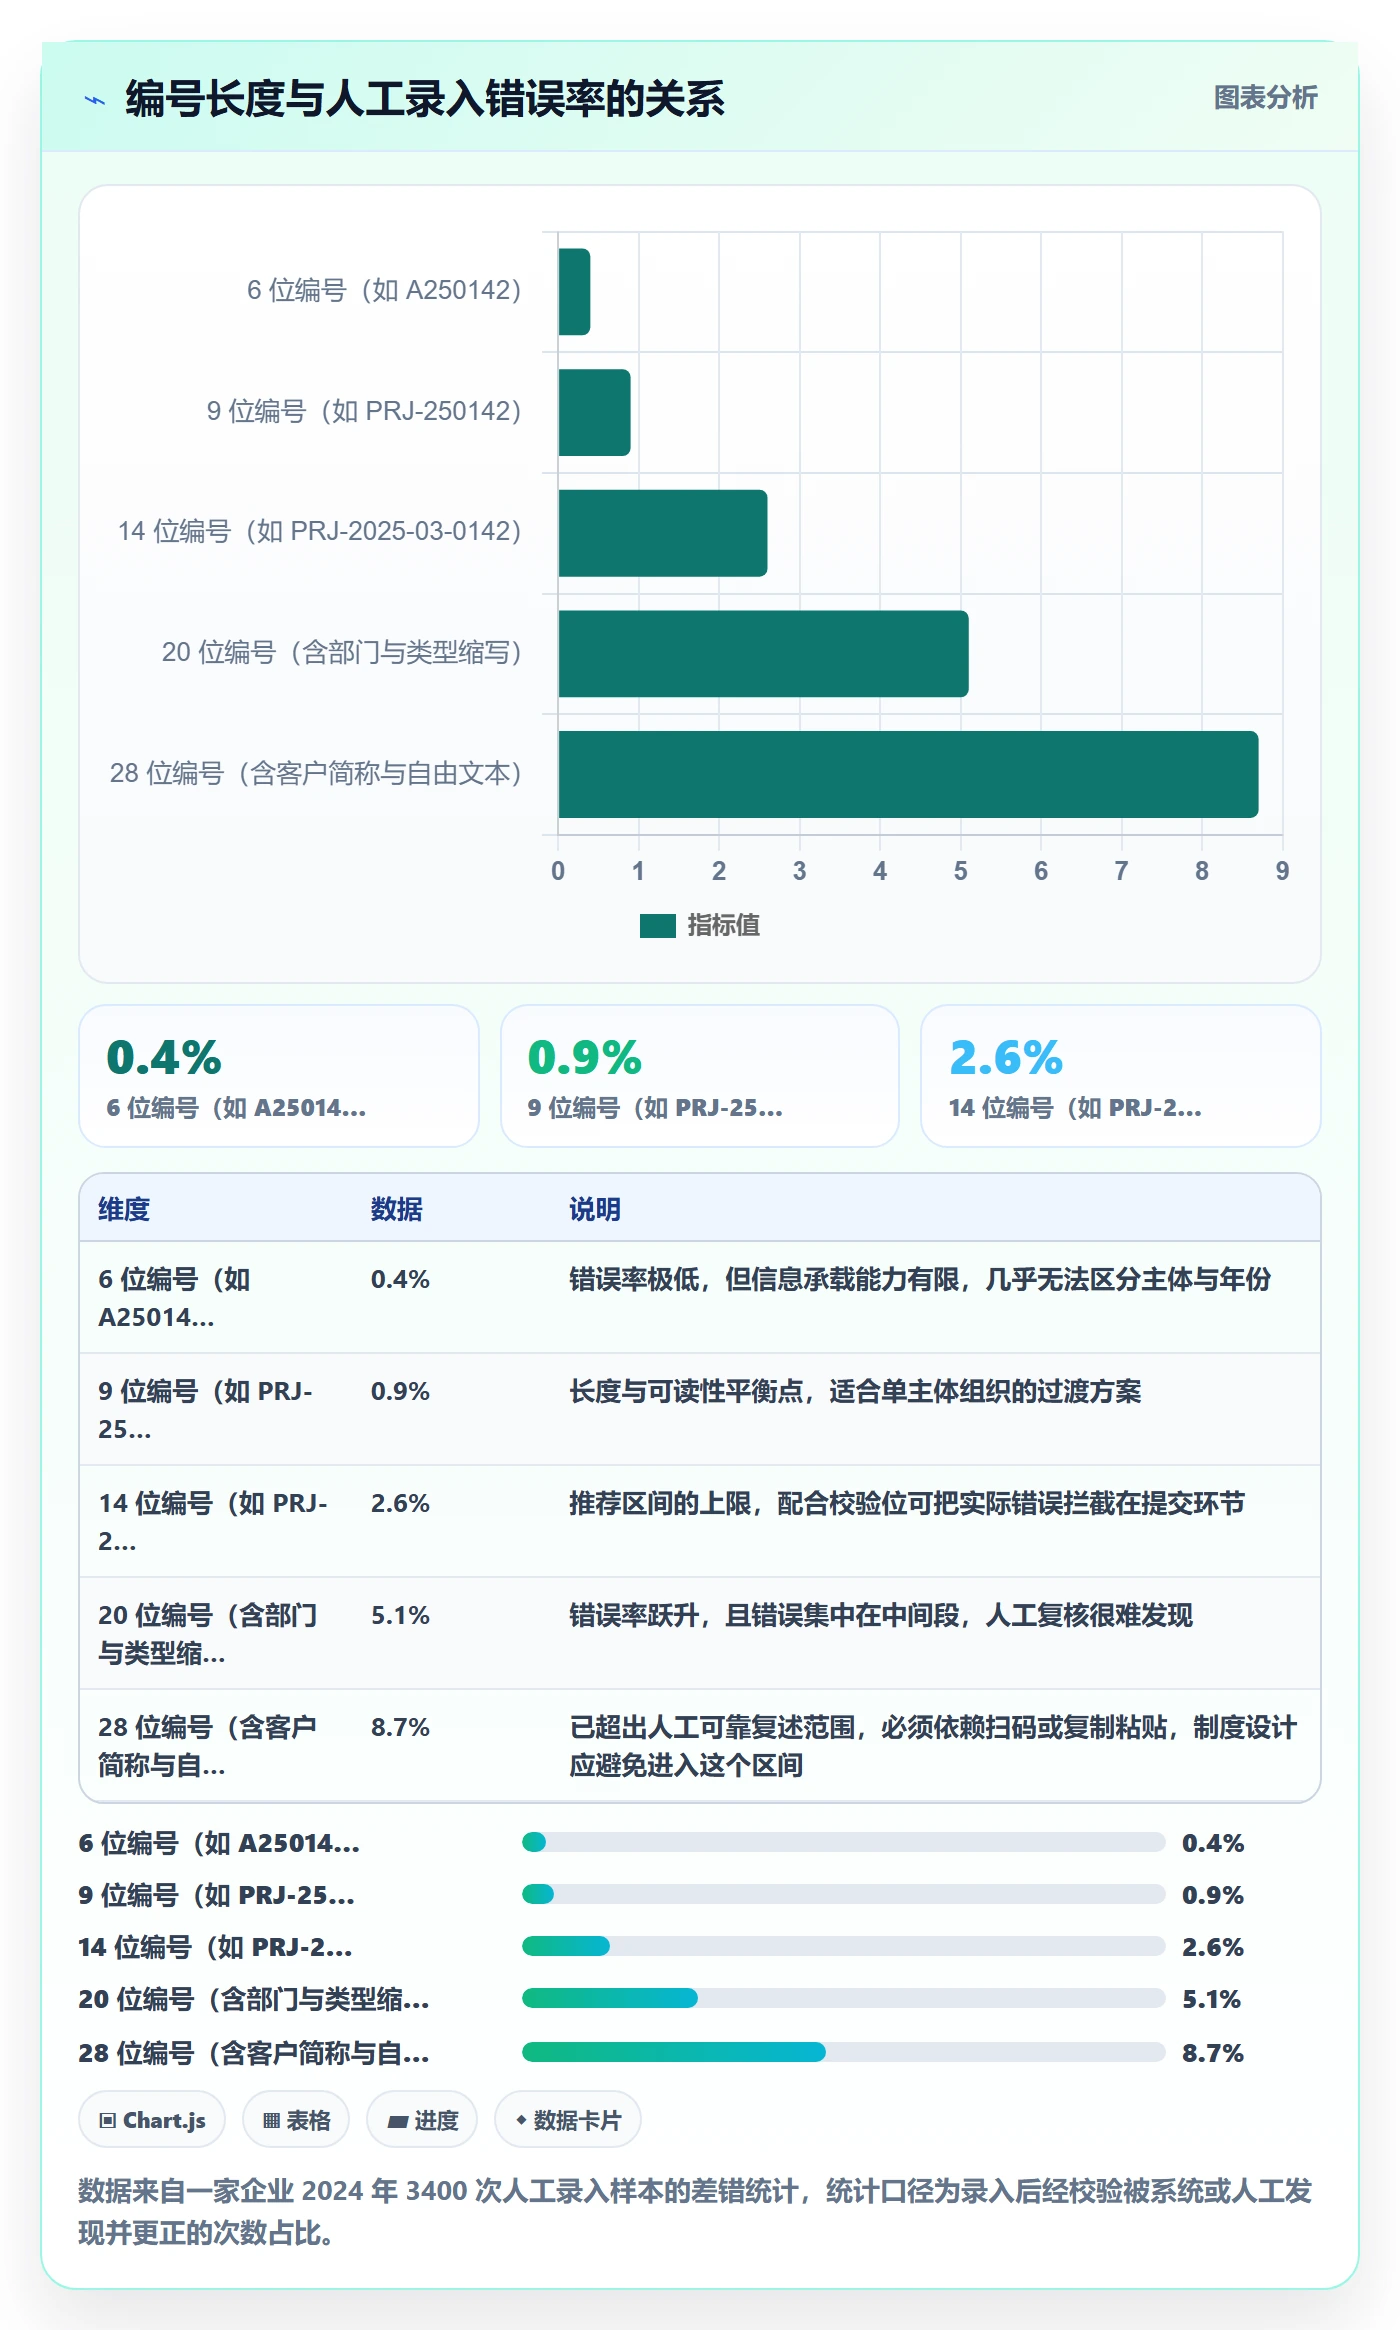Click the chart title 编号长度与人工录入错误率的关系
Image resolution: width=1400 pixels, height=2330 pixels.
425,99
